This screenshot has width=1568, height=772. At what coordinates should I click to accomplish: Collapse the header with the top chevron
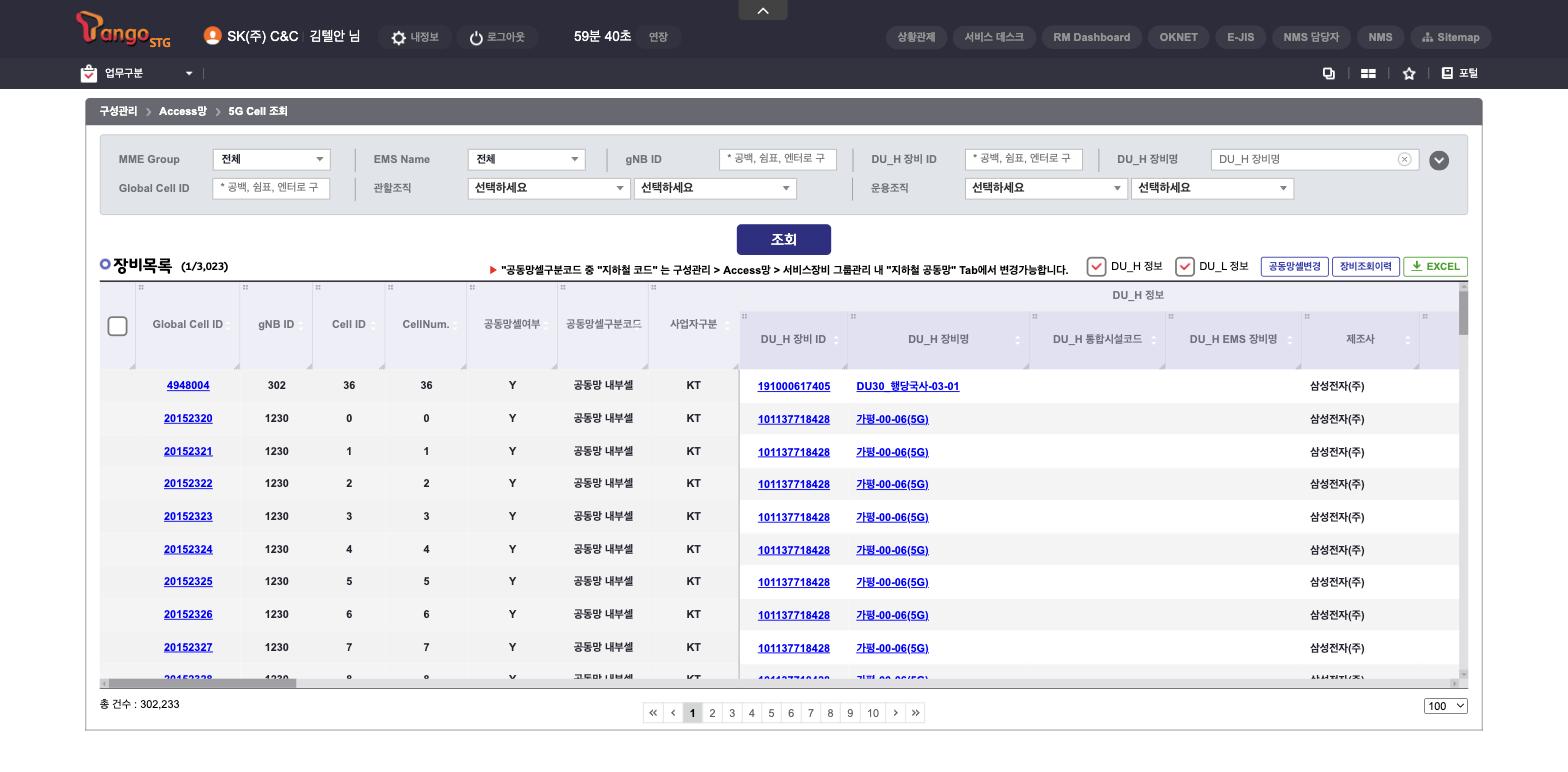763,10
